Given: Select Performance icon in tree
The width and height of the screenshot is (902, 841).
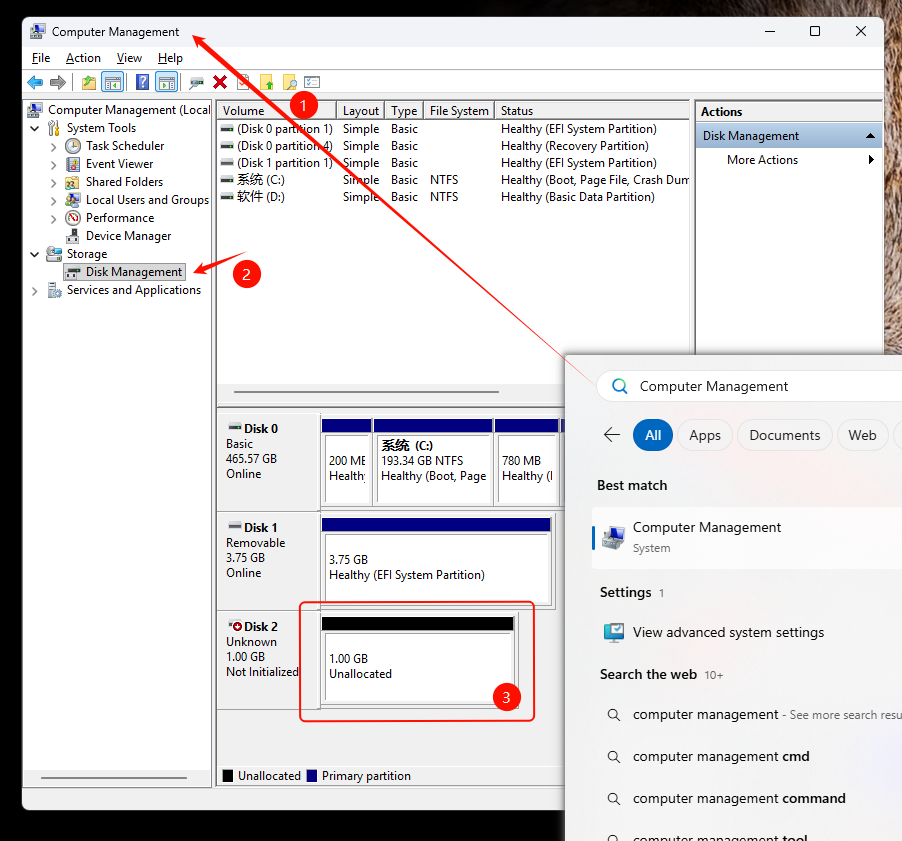Looking at the screenshot, I should click(x=72, y=218).
